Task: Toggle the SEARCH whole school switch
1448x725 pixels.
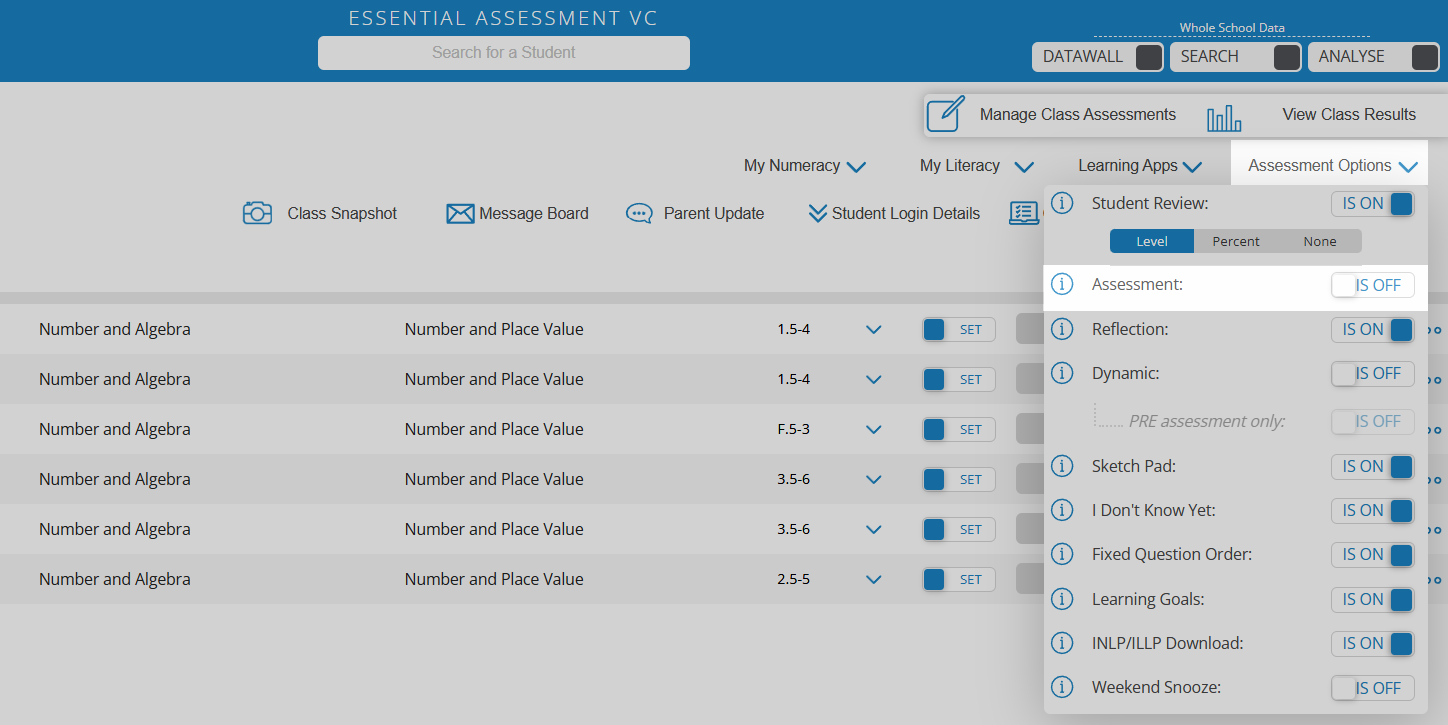Action: pos(1287,57)
